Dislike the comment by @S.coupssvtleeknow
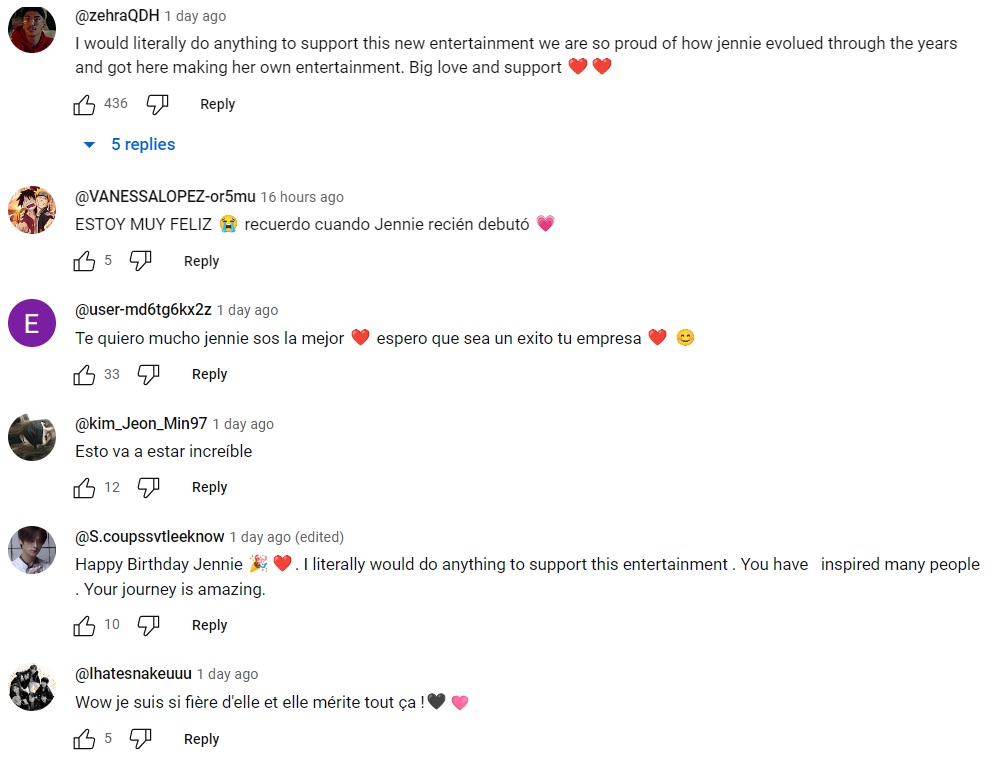995x763 pixels. pyautogui.click(x=148, y=625)
